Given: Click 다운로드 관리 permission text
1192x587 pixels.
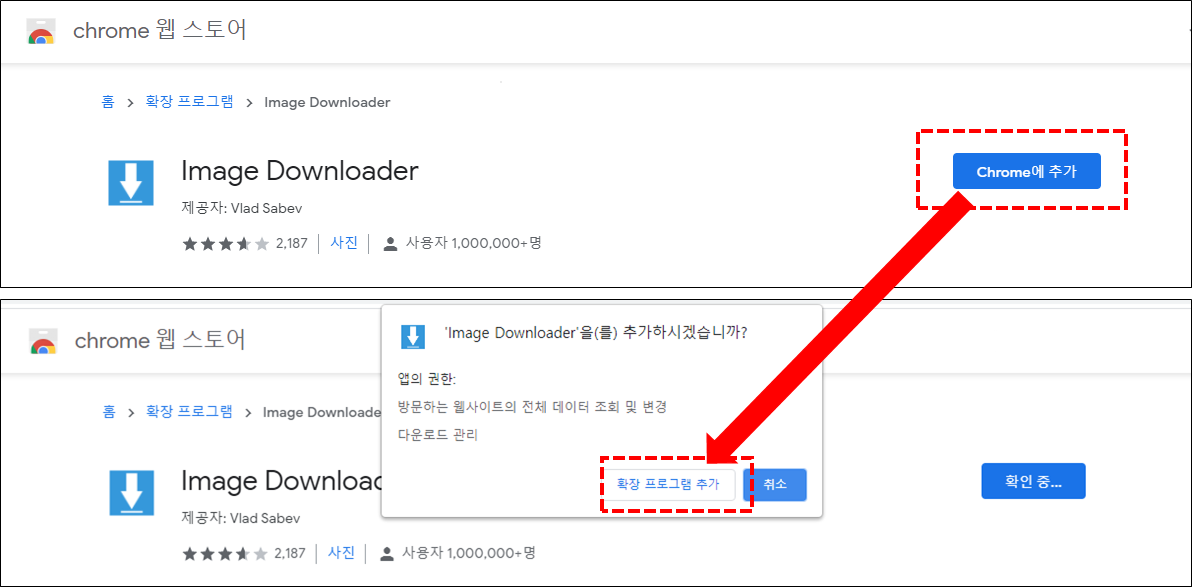Looking at the screenshot, I should pos(437,435).
